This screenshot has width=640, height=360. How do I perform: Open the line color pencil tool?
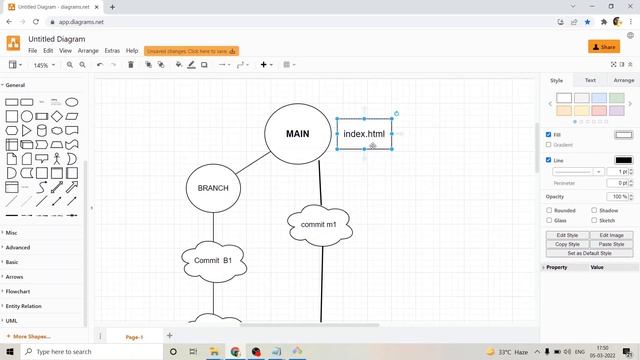(191, 64)
